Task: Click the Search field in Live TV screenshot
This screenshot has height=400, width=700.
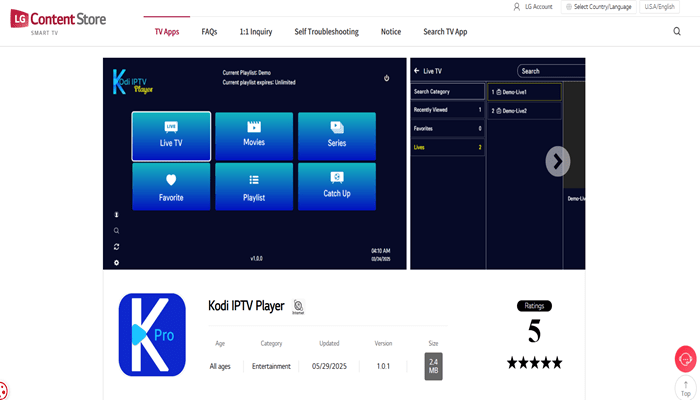Action: click(x=551, y=71)
